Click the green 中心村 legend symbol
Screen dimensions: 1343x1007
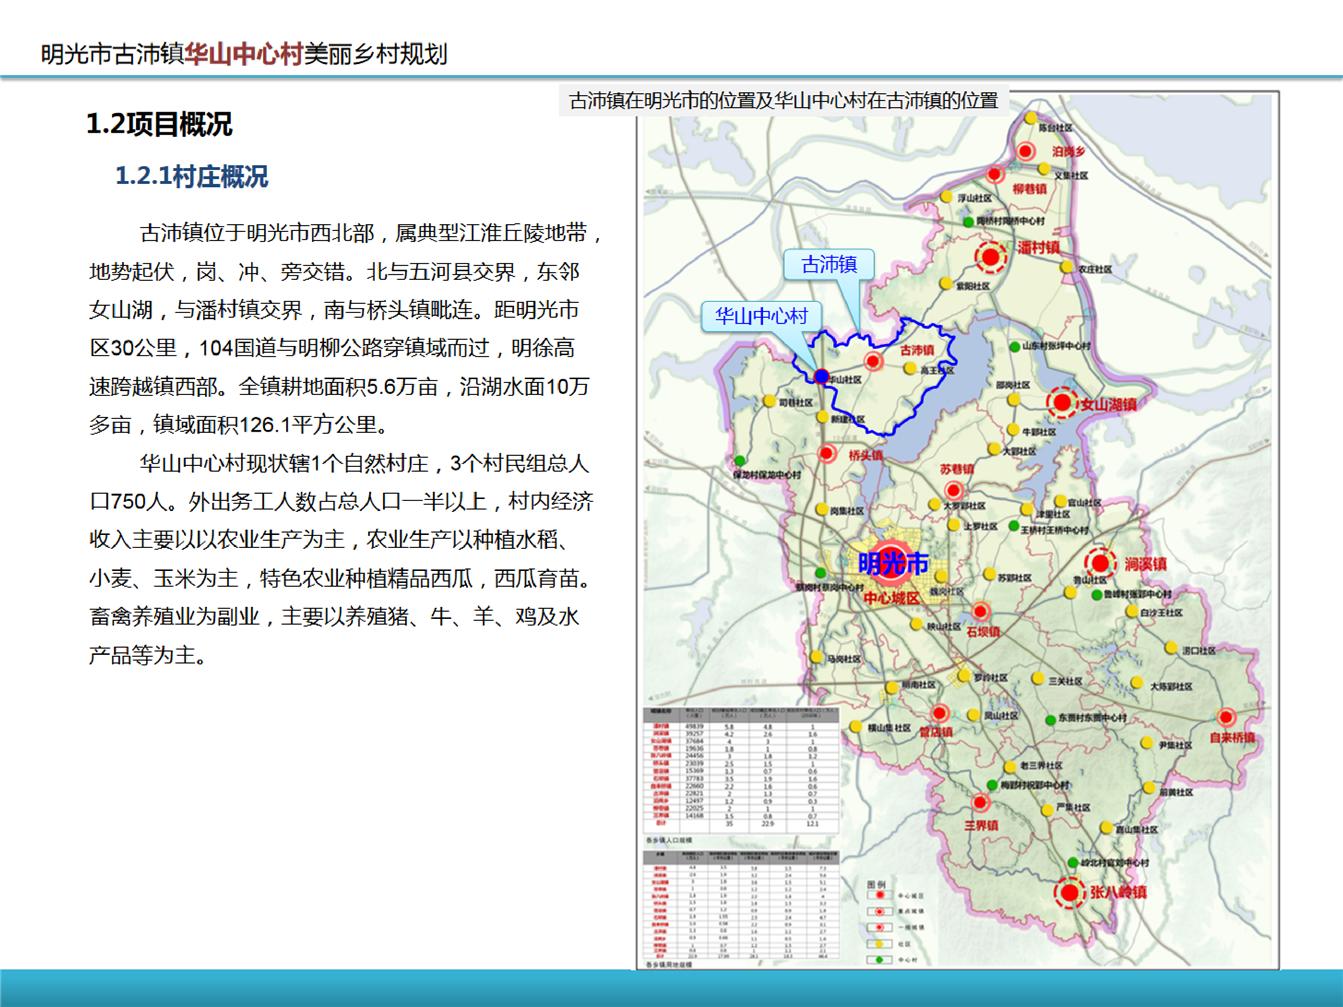click(x=878, y=959)
